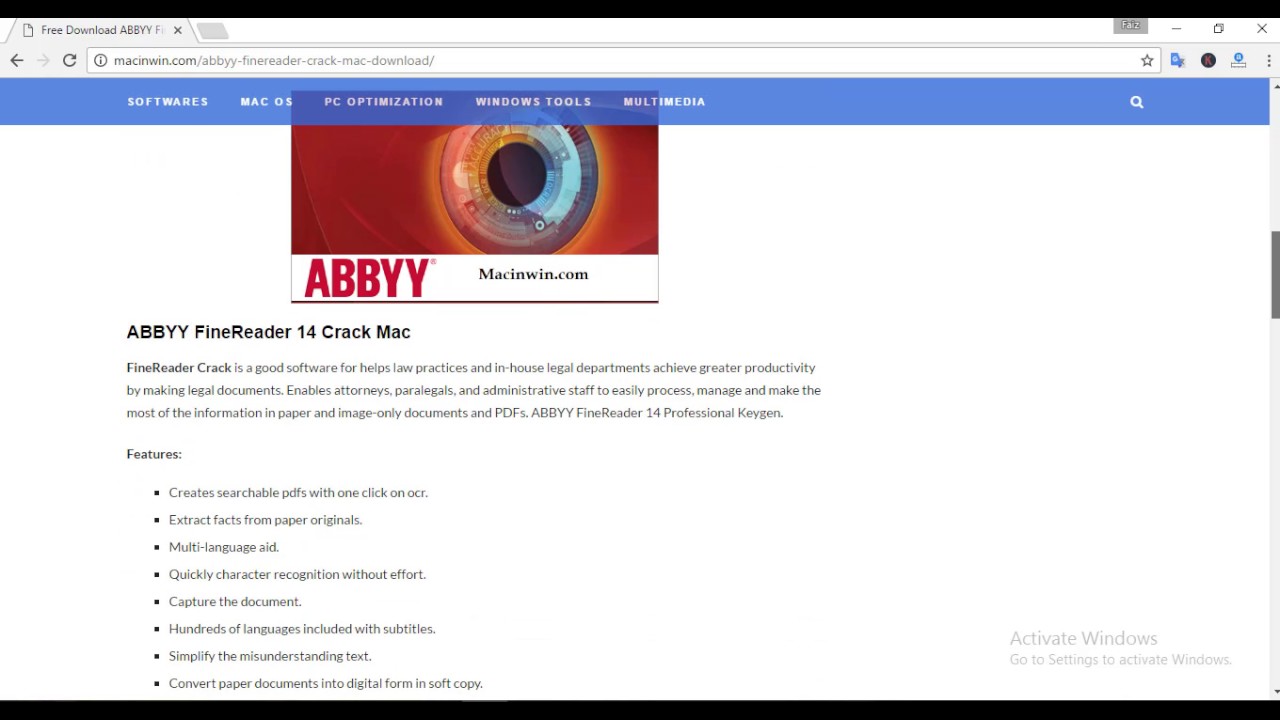Screen dimensions: 1280x720
Task: Click the scrollbar down arrow
Action: [x=1275, y=692]
